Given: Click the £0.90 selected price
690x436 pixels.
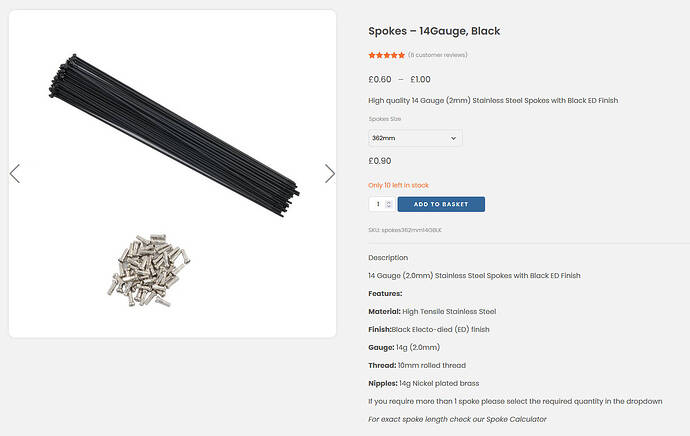Looking at the screenshot, I should coord(380,161).
